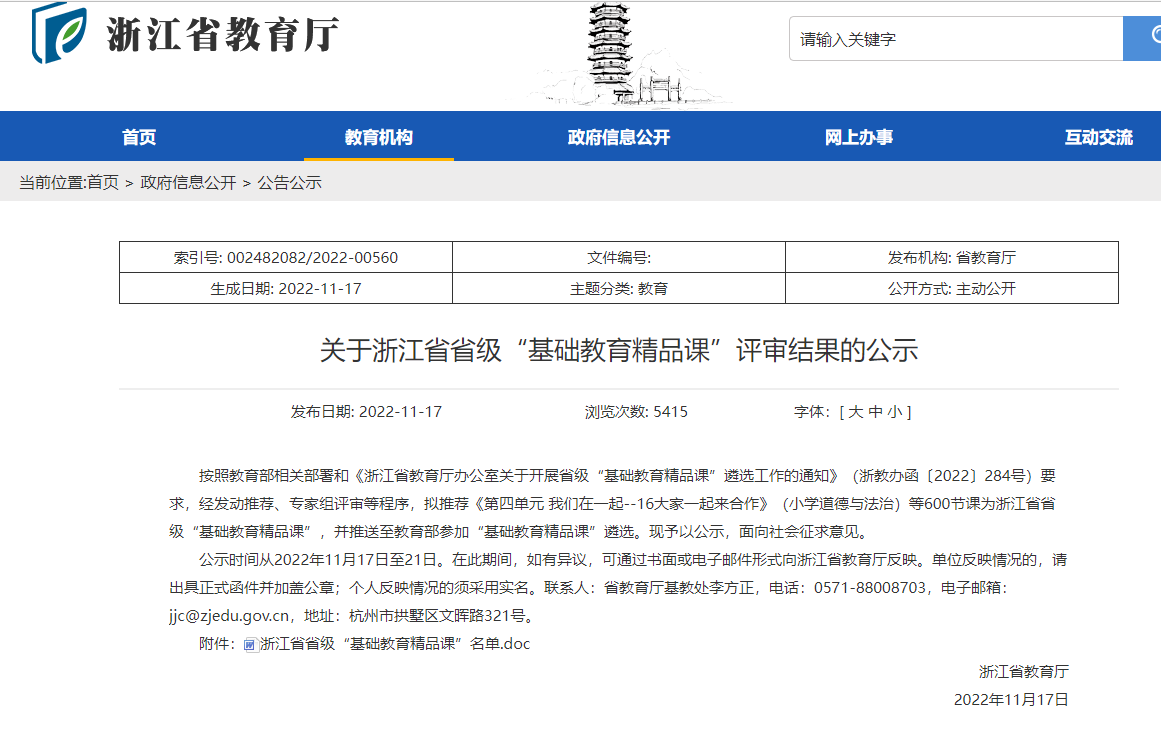Set font size to 中

(x=875, y=412)
